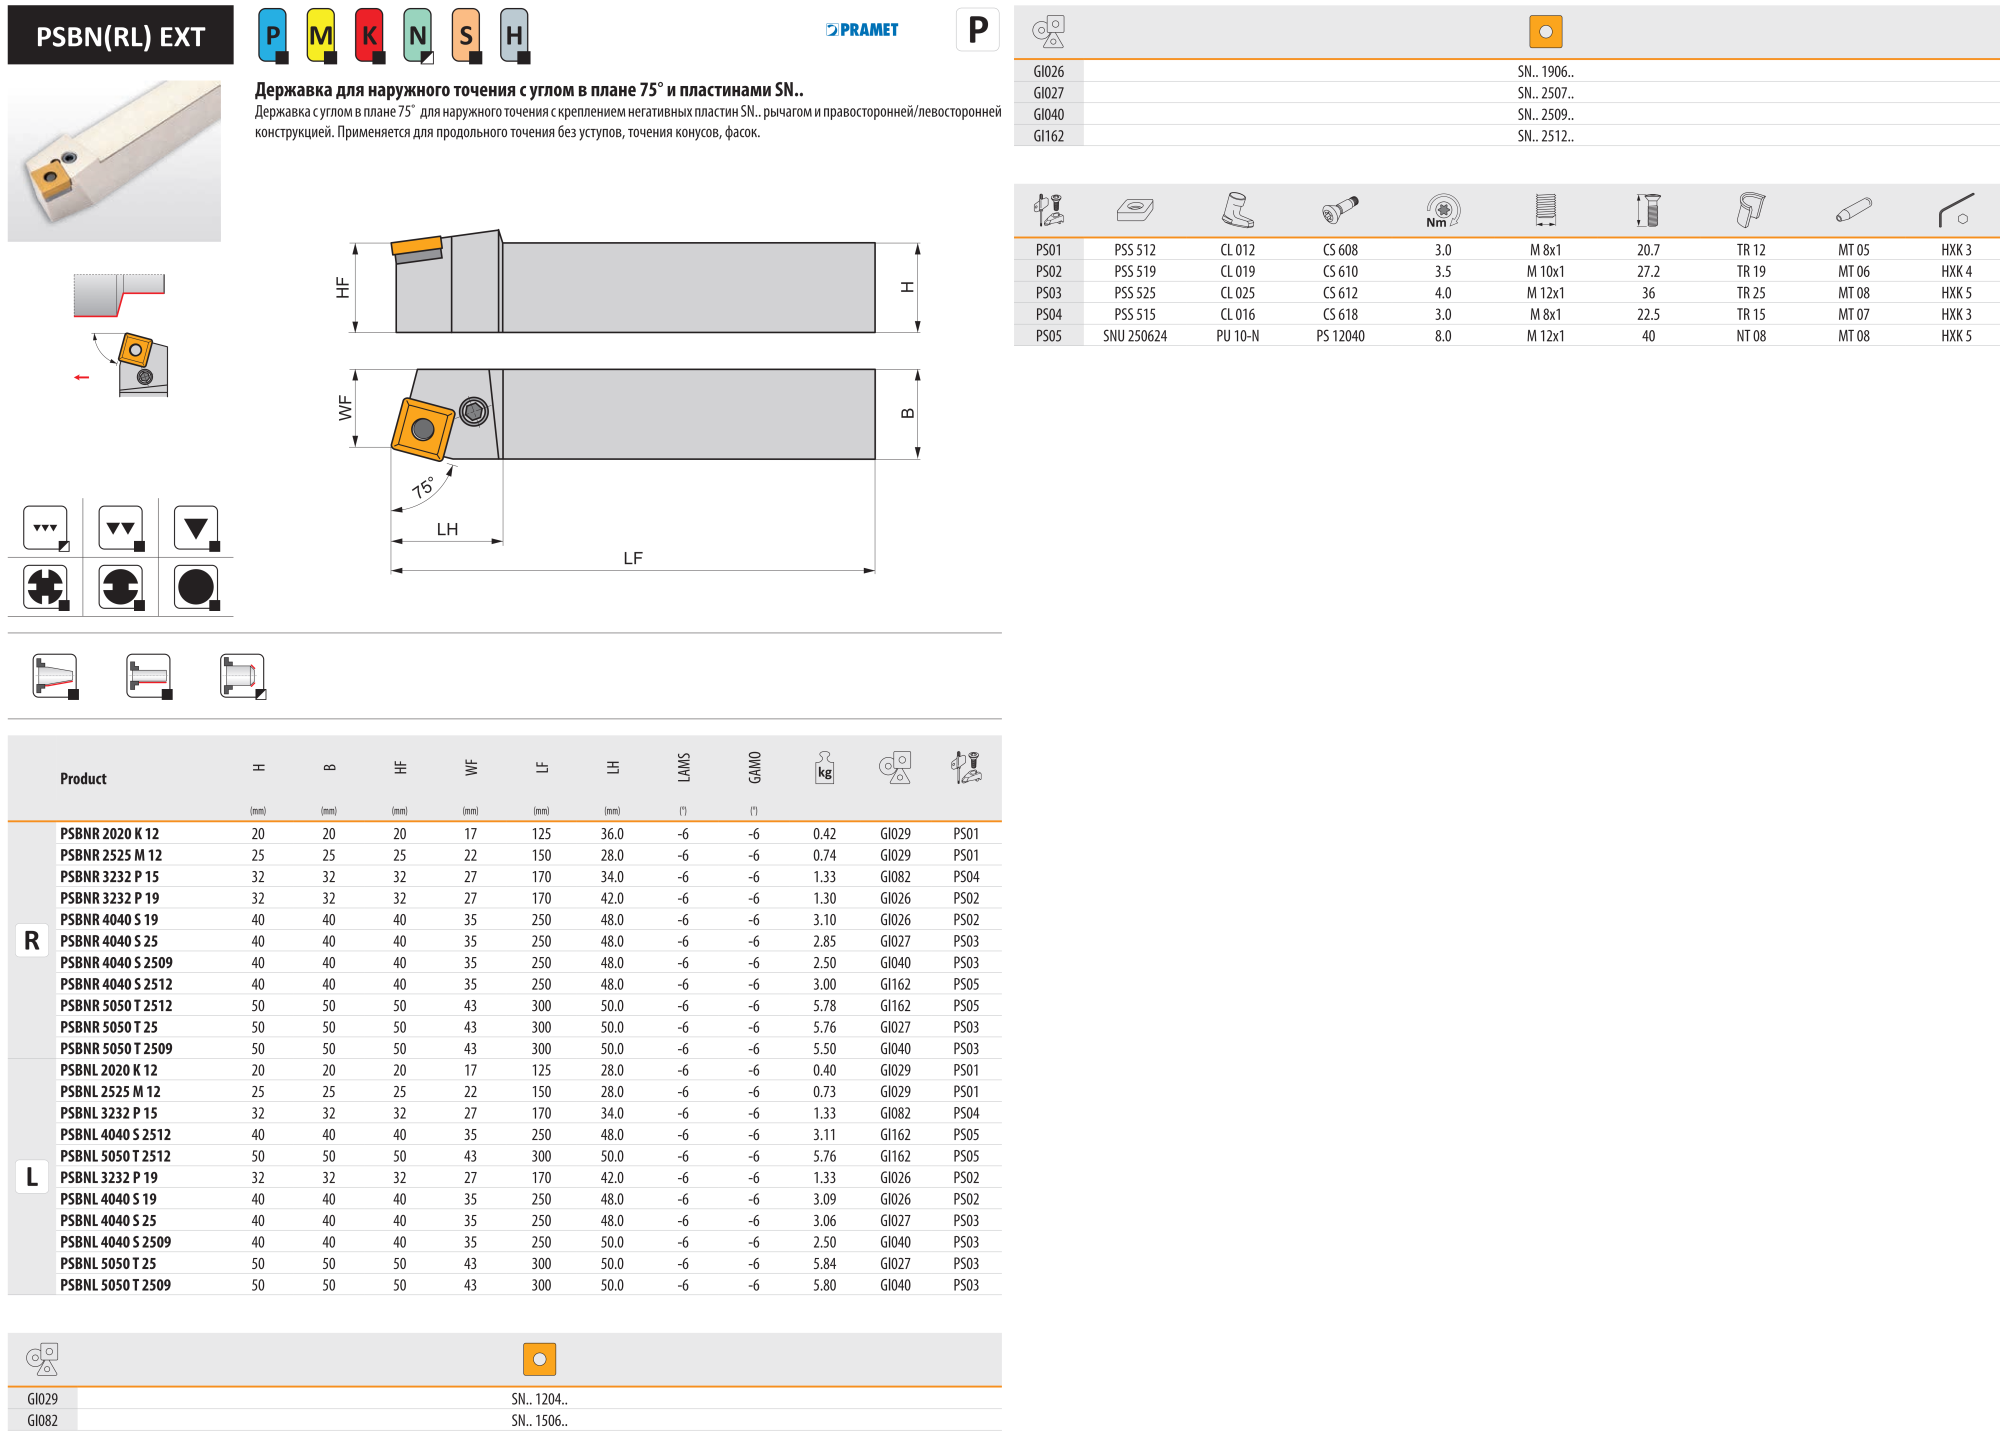Click the Pramet brand logo
Image resolution: width=2000 pixels, height=1439 pixels.
click(x=862, y=30)
